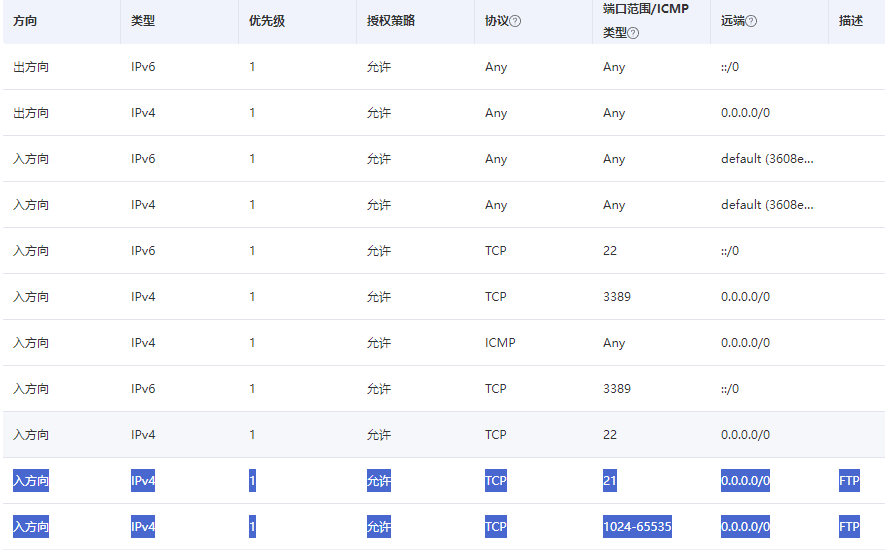Screen dimensions: 885x553
Task: Click the port 21 cell
Action: pos(610,481)
